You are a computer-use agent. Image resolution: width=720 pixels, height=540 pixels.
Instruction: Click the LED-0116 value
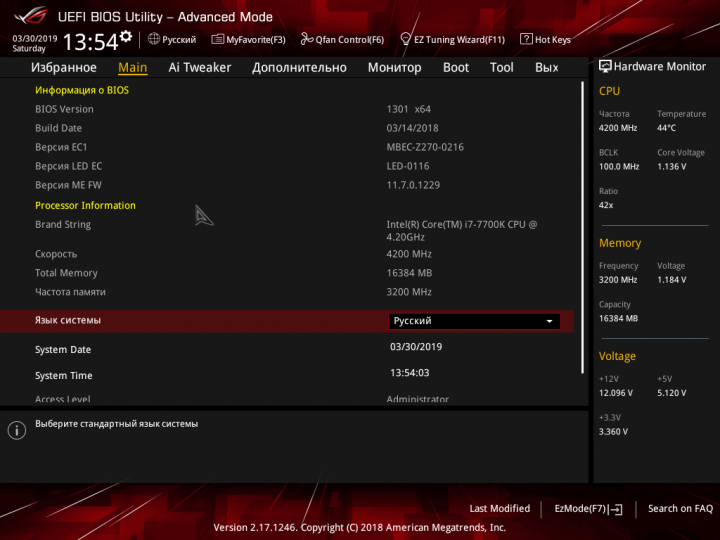pyautogui.click(x=408, y=166)
